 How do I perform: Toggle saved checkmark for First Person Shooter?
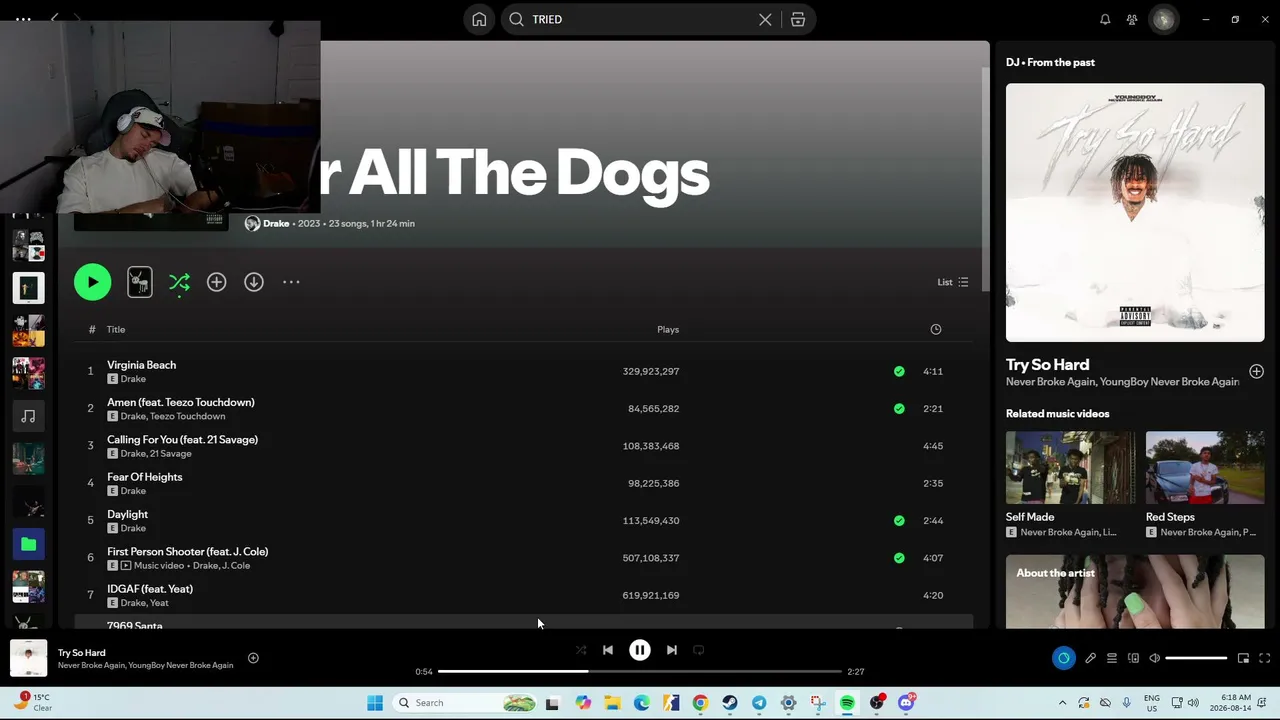pyautogui.click(x=899, y=558)
